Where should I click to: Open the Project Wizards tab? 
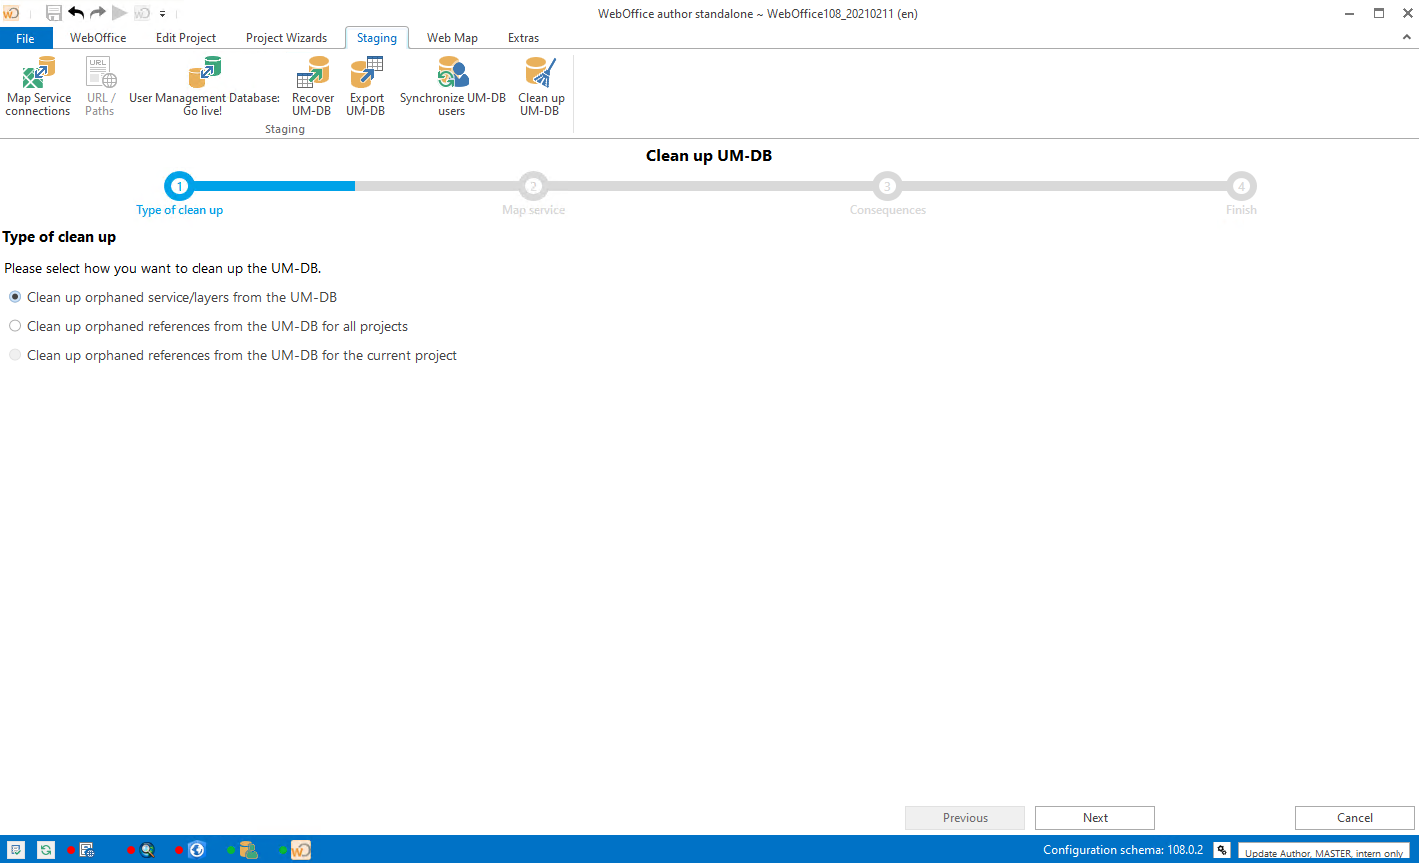tap(287, 37)
